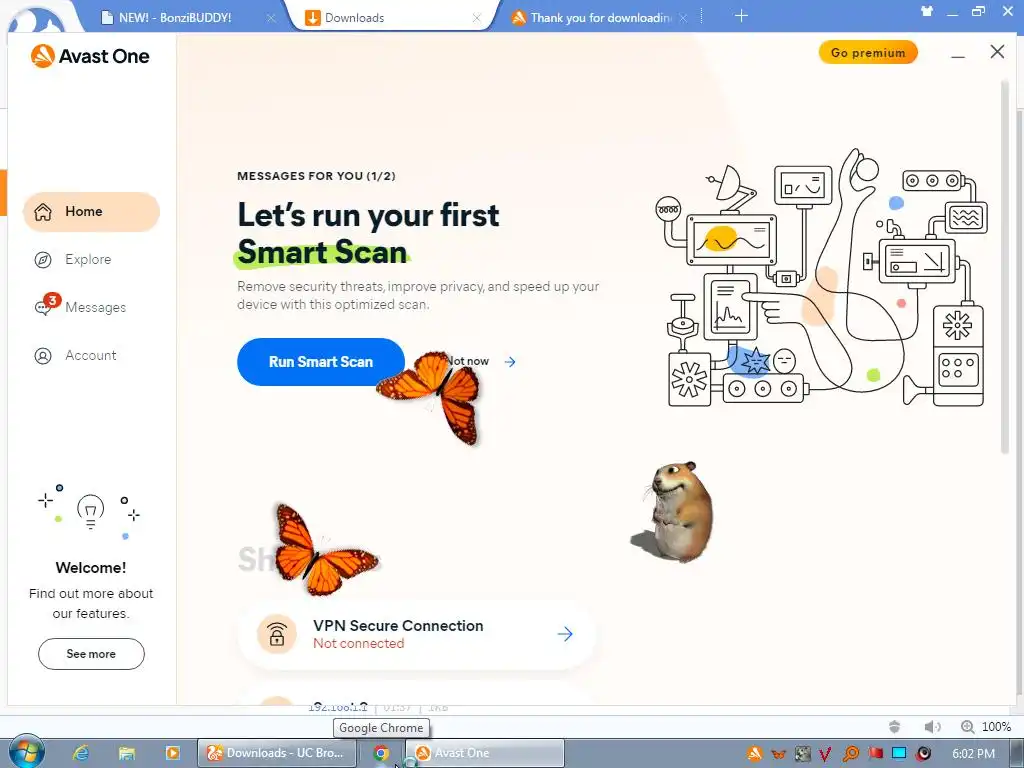Click the lightbulb Welcome icon
The image size is (1024, 768).
[x=90, y=511]
